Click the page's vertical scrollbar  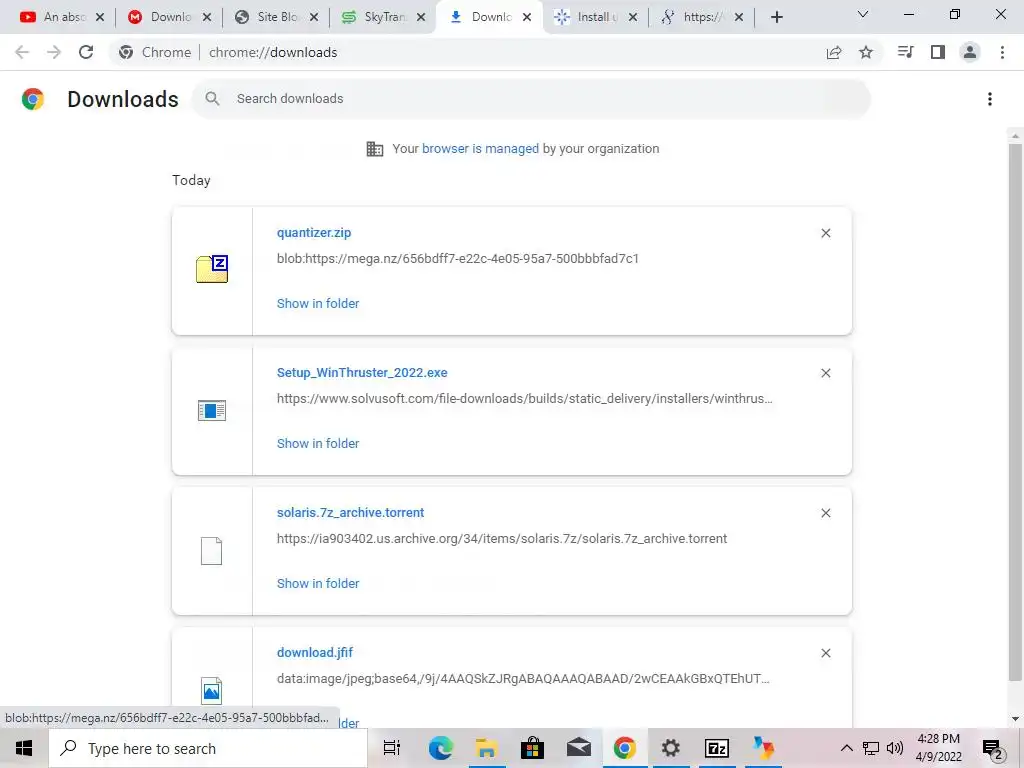pyautogui.click(x=1015, y=411)
